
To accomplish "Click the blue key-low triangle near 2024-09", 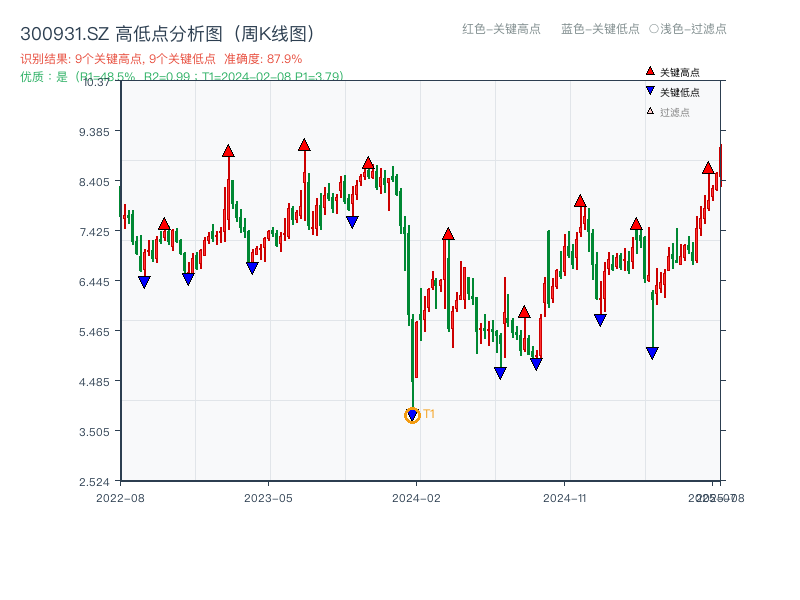I will (x=536, y=364).
